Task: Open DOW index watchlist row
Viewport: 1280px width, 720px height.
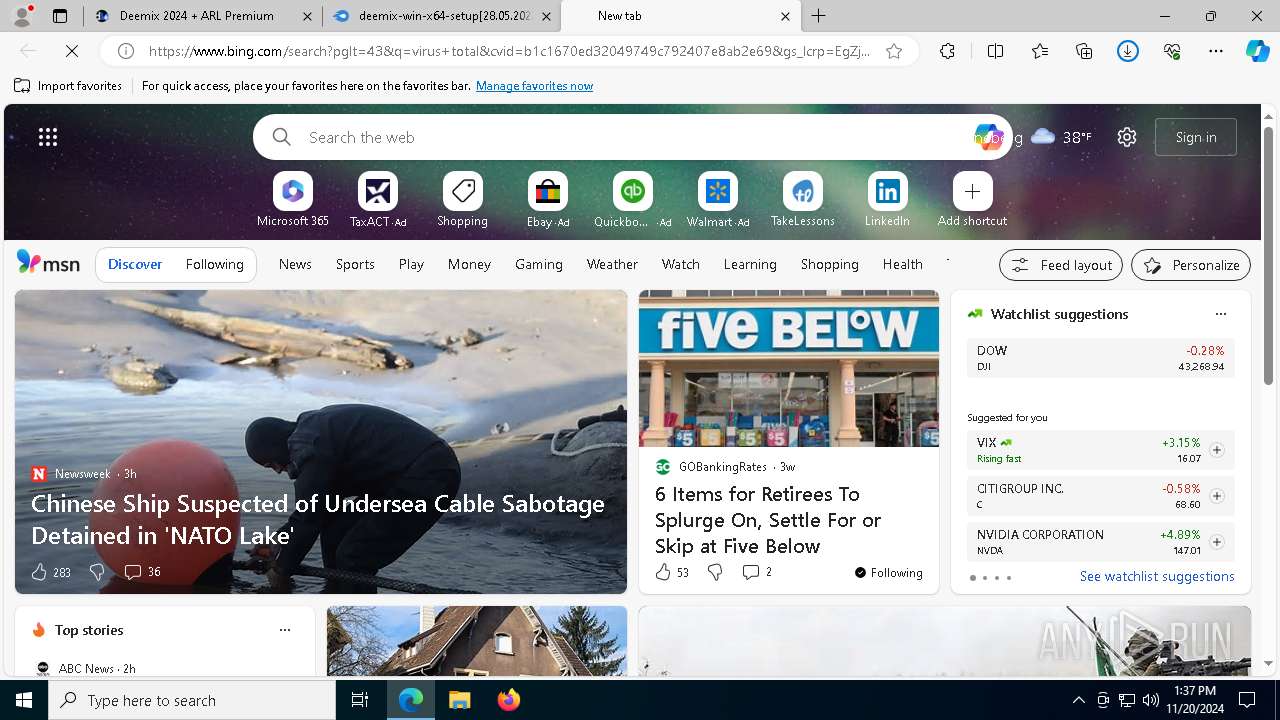Action: [1101, 358]
